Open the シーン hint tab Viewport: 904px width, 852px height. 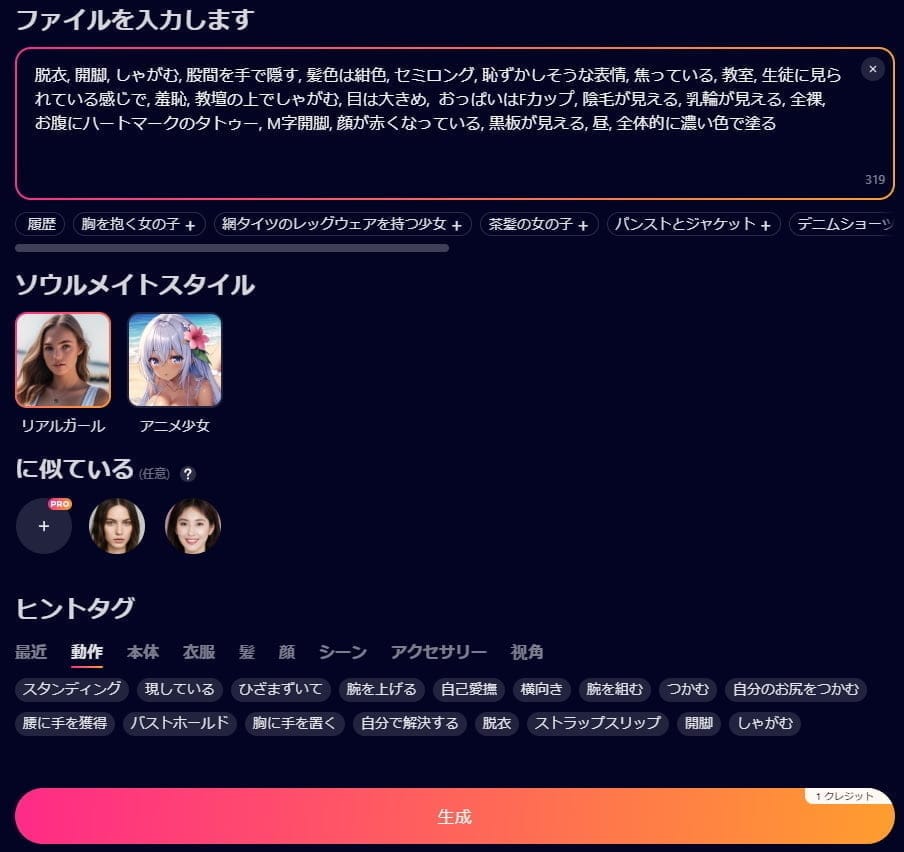coord(343,652)
